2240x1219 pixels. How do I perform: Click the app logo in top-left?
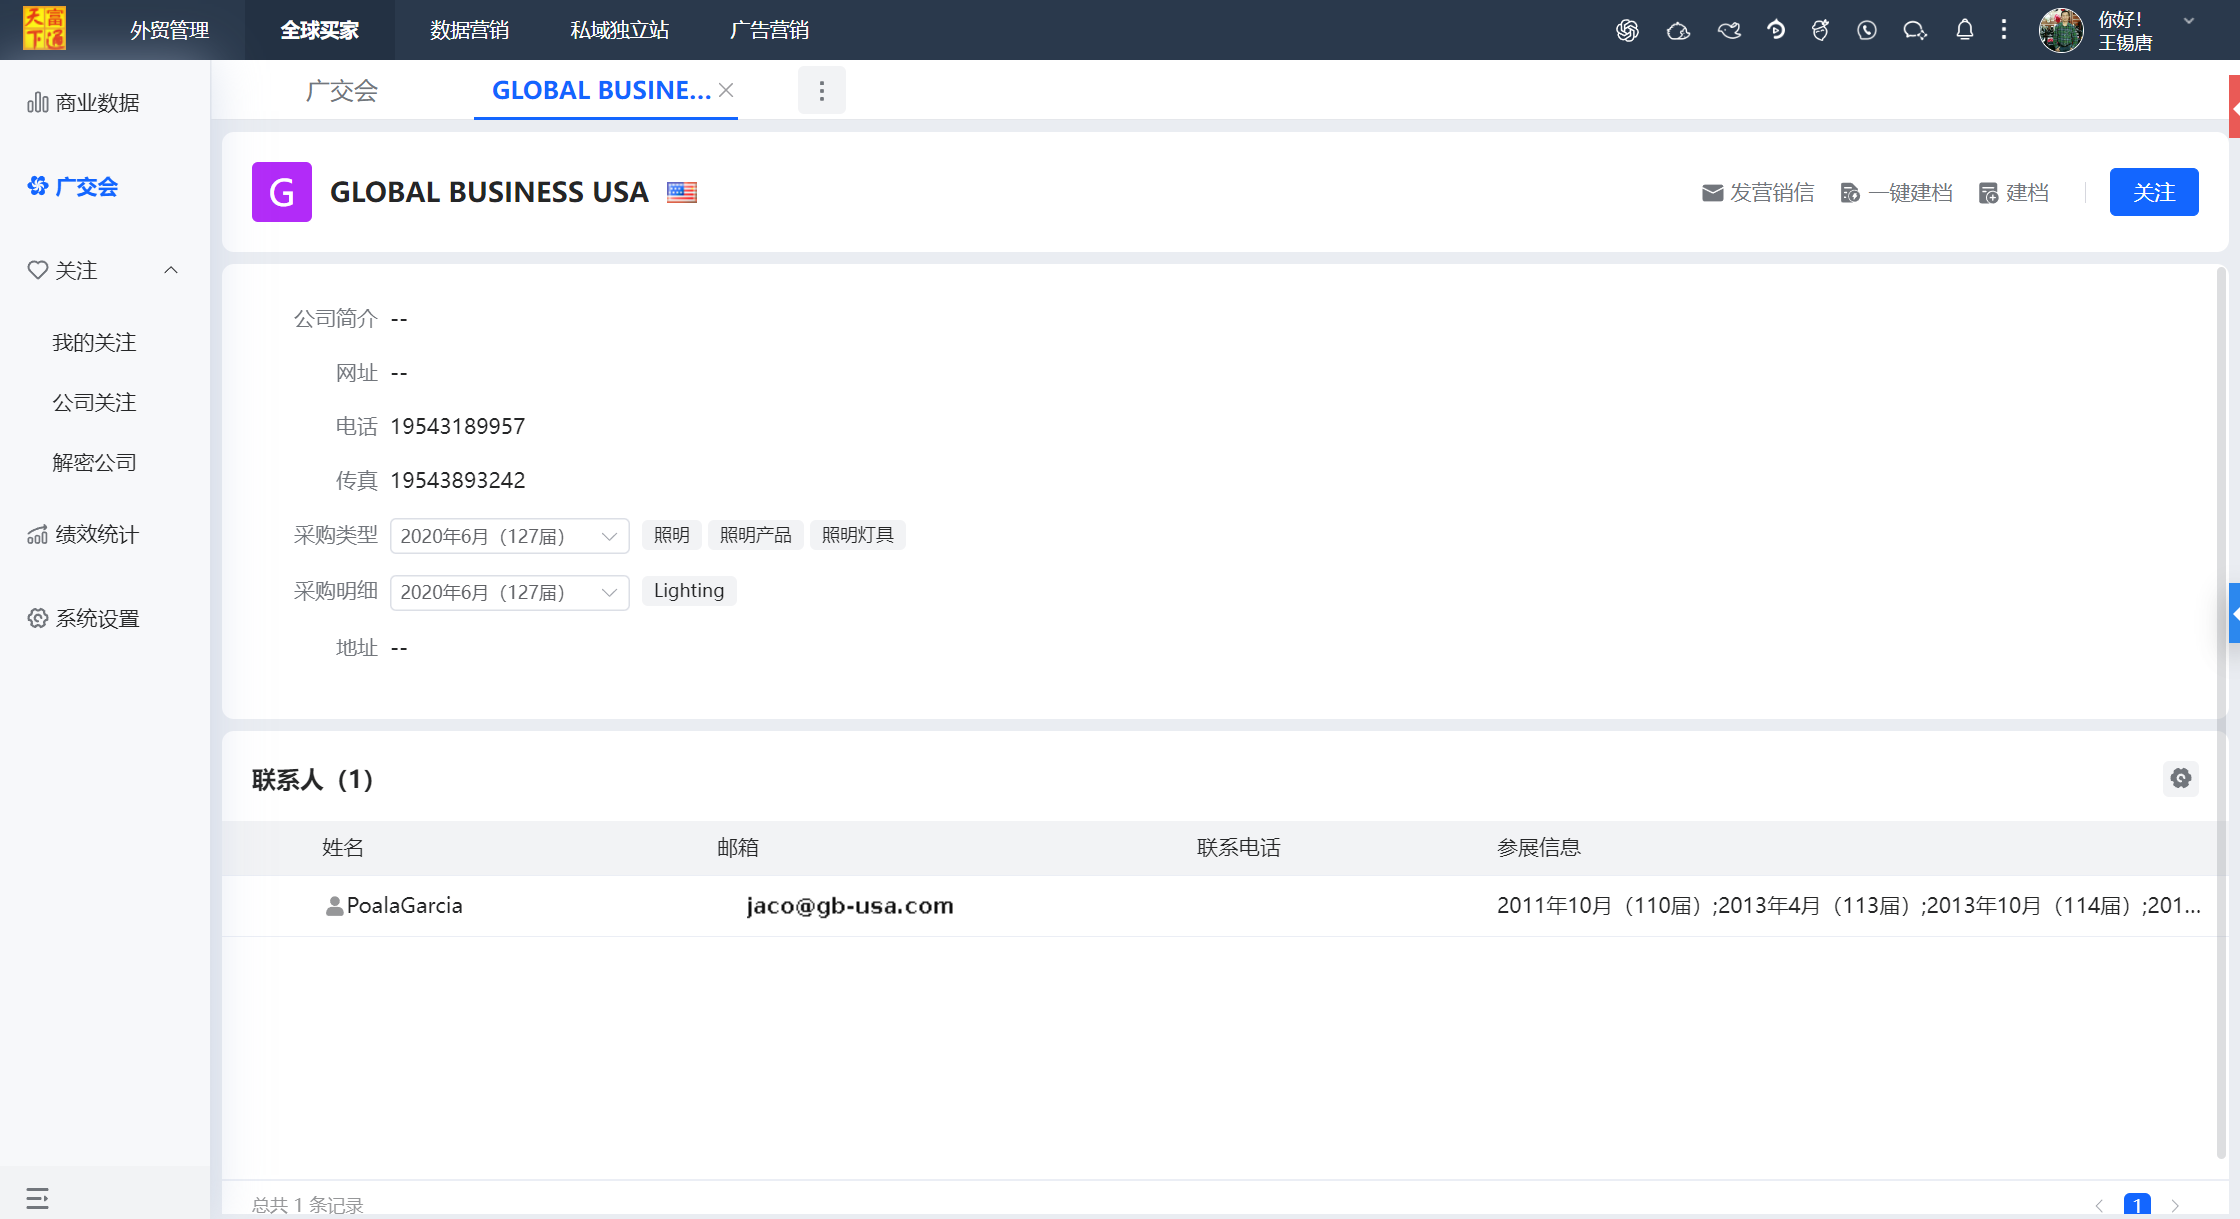click(45, 28)
